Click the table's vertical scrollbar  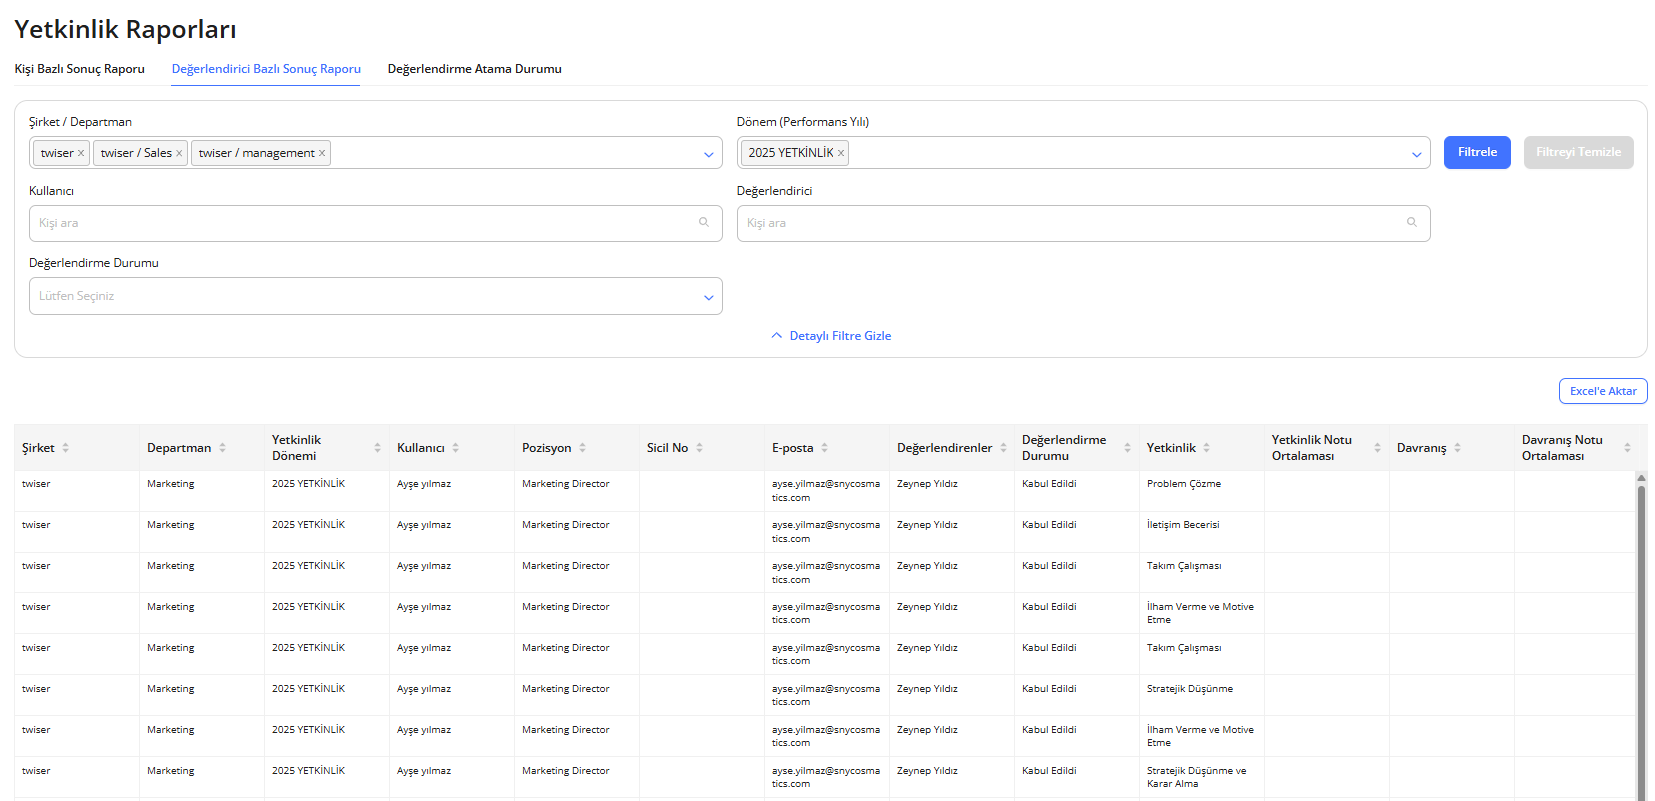(x=1641, y=640)
